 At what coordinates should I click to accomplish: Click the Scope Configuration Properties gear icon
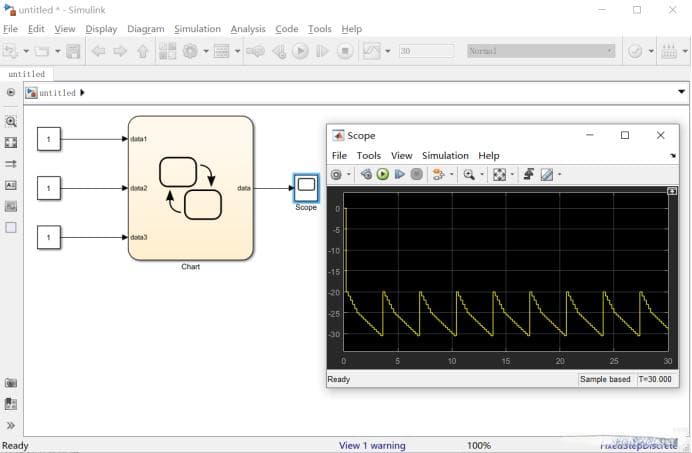(336, 175)
